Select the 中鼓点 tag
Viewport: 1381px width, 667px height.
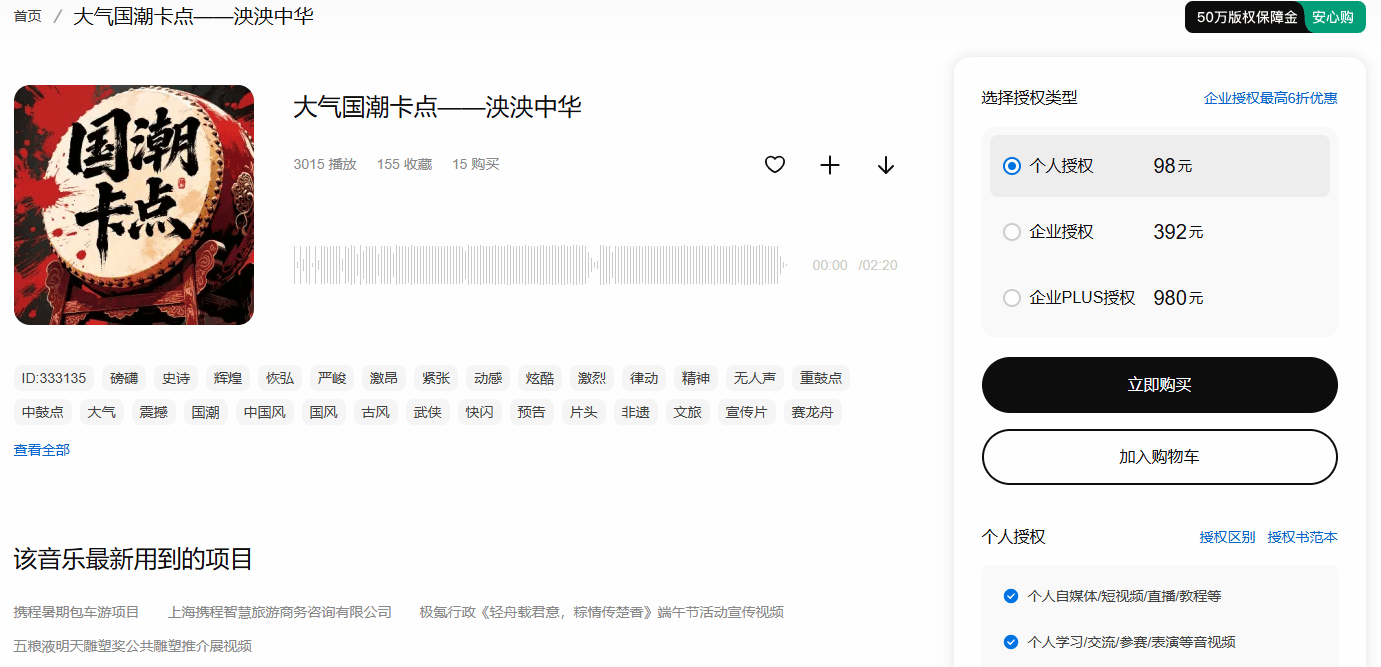[43, 412]
